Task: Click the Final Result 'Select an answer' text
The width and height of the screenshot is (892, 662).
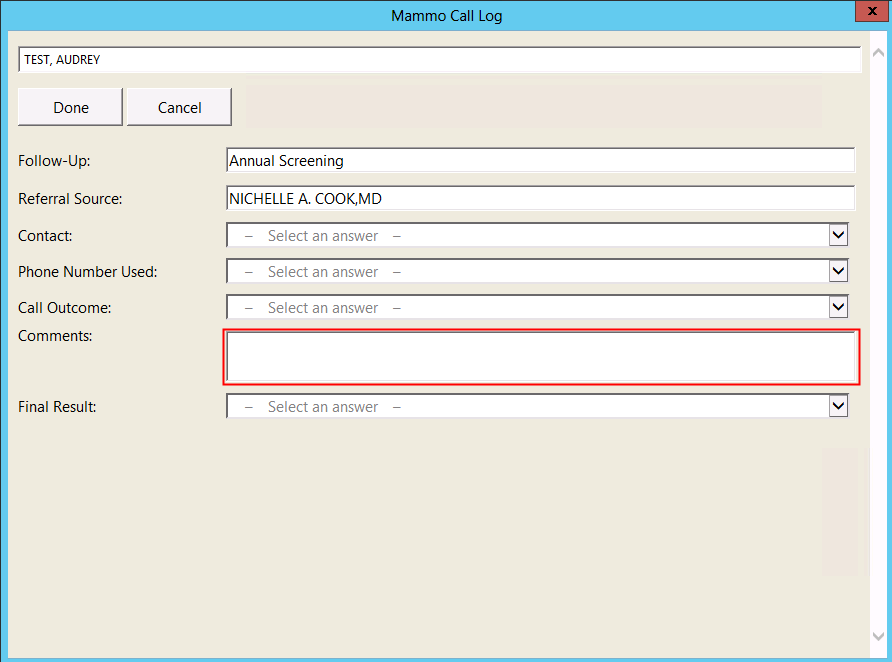Action: point(323,407)
